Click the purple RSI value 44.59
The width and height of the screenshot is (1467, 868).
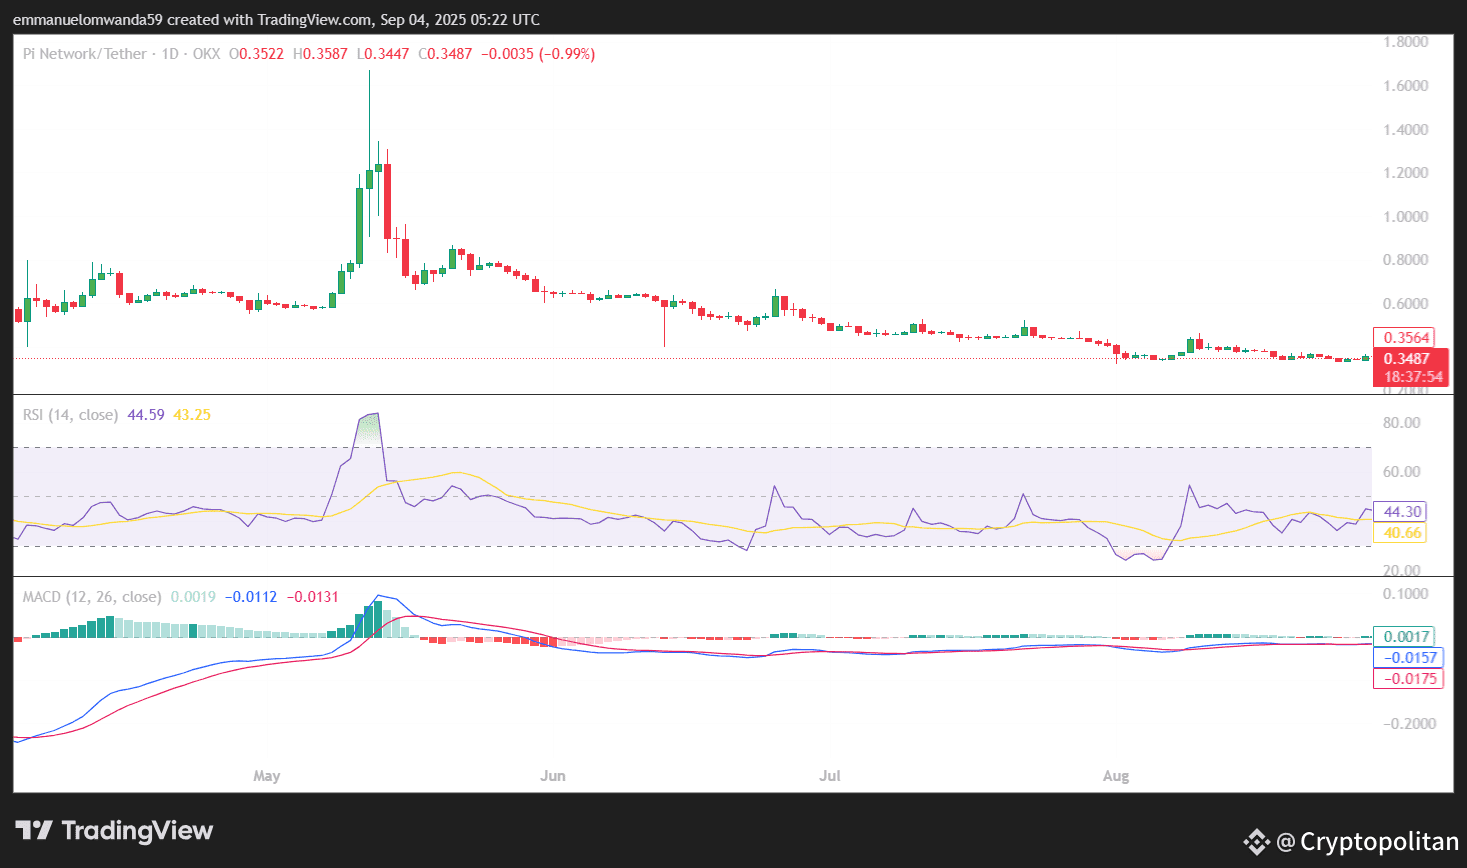pyautogui.click(x=146, y=415)
